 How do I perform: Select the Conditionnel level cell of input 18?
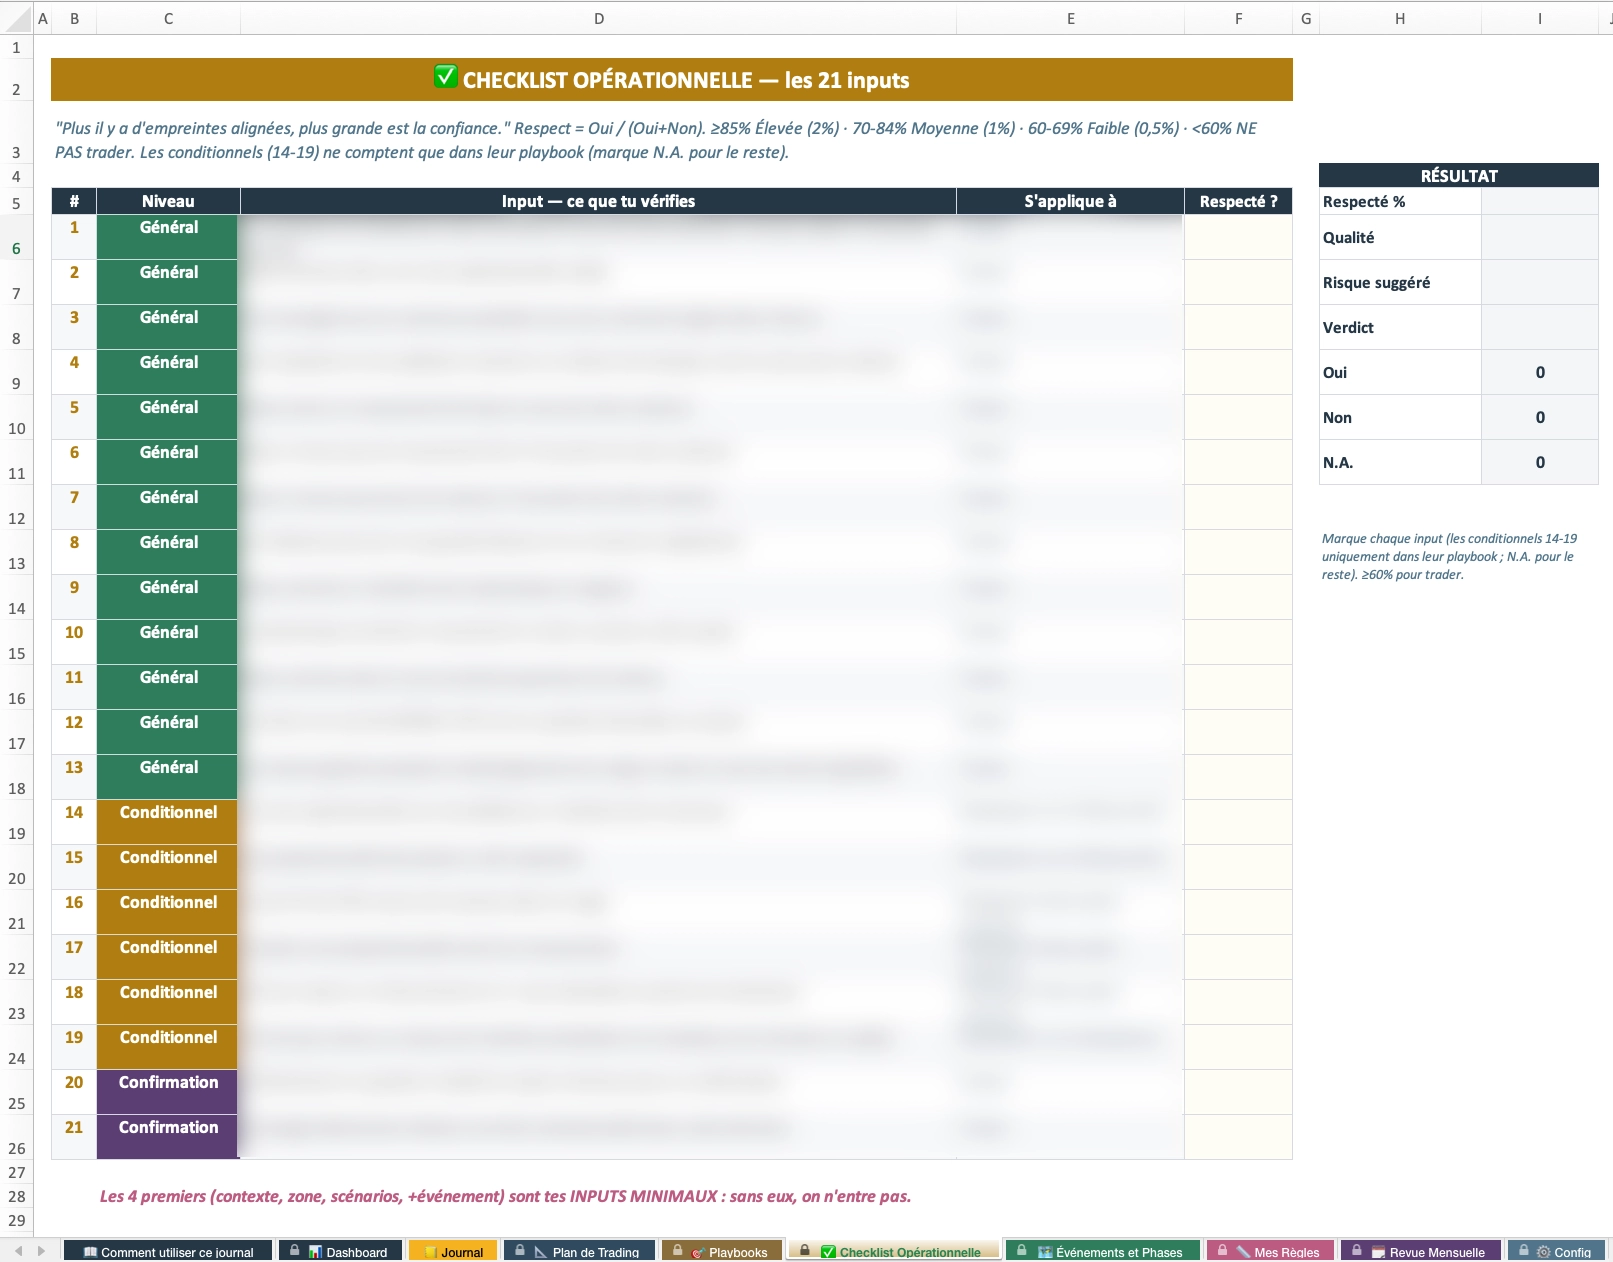(168, 1003)
